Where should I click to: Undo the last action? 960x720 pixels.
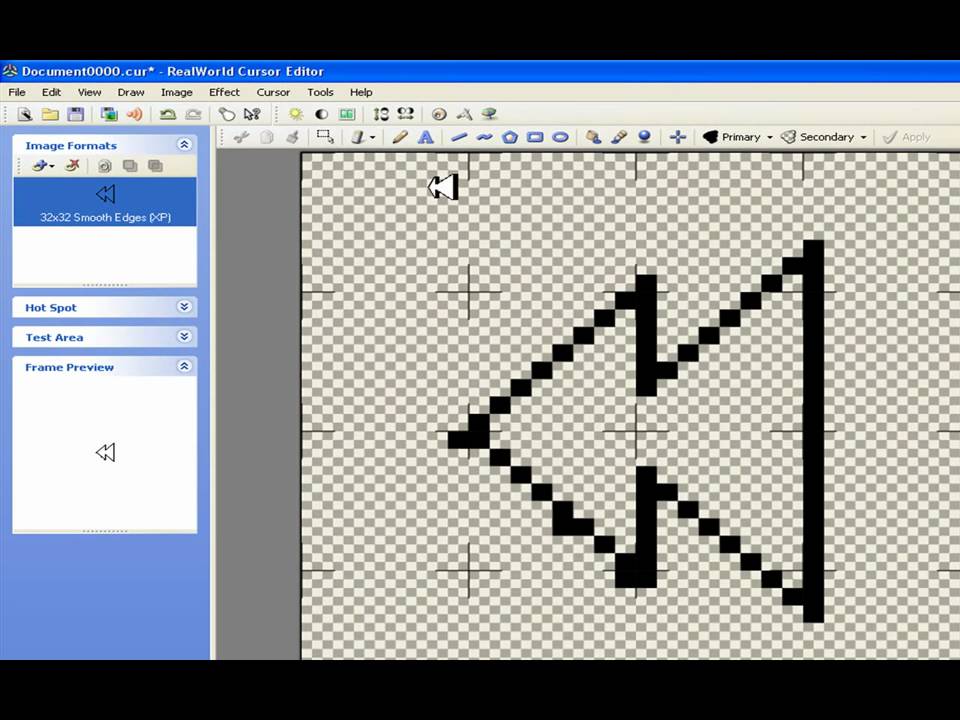pyautogui.click(x=168, y=114)
